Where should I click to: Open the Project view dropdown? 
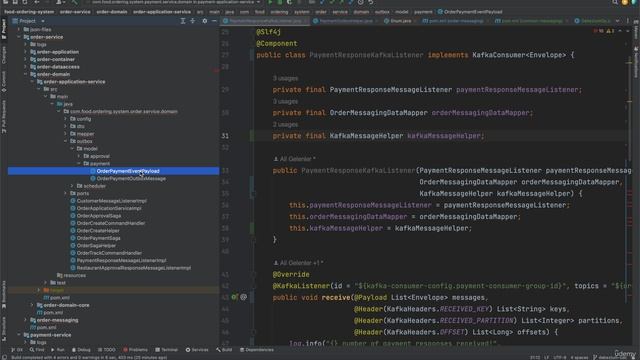click(42, 21)
